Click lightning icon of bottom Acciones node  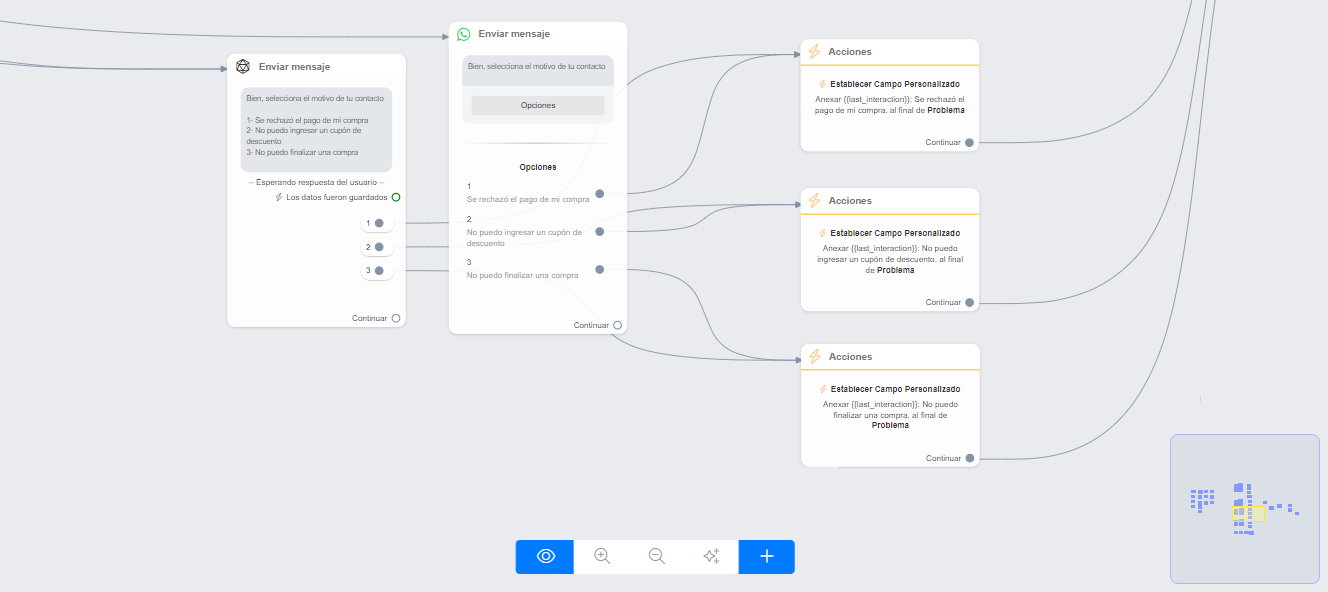[x=814, y=357]
